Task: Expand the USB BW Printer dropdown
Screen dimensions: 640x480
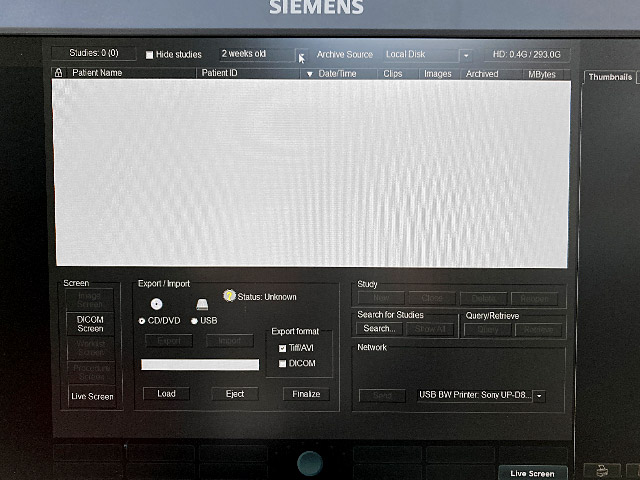Action: [539, 396]
